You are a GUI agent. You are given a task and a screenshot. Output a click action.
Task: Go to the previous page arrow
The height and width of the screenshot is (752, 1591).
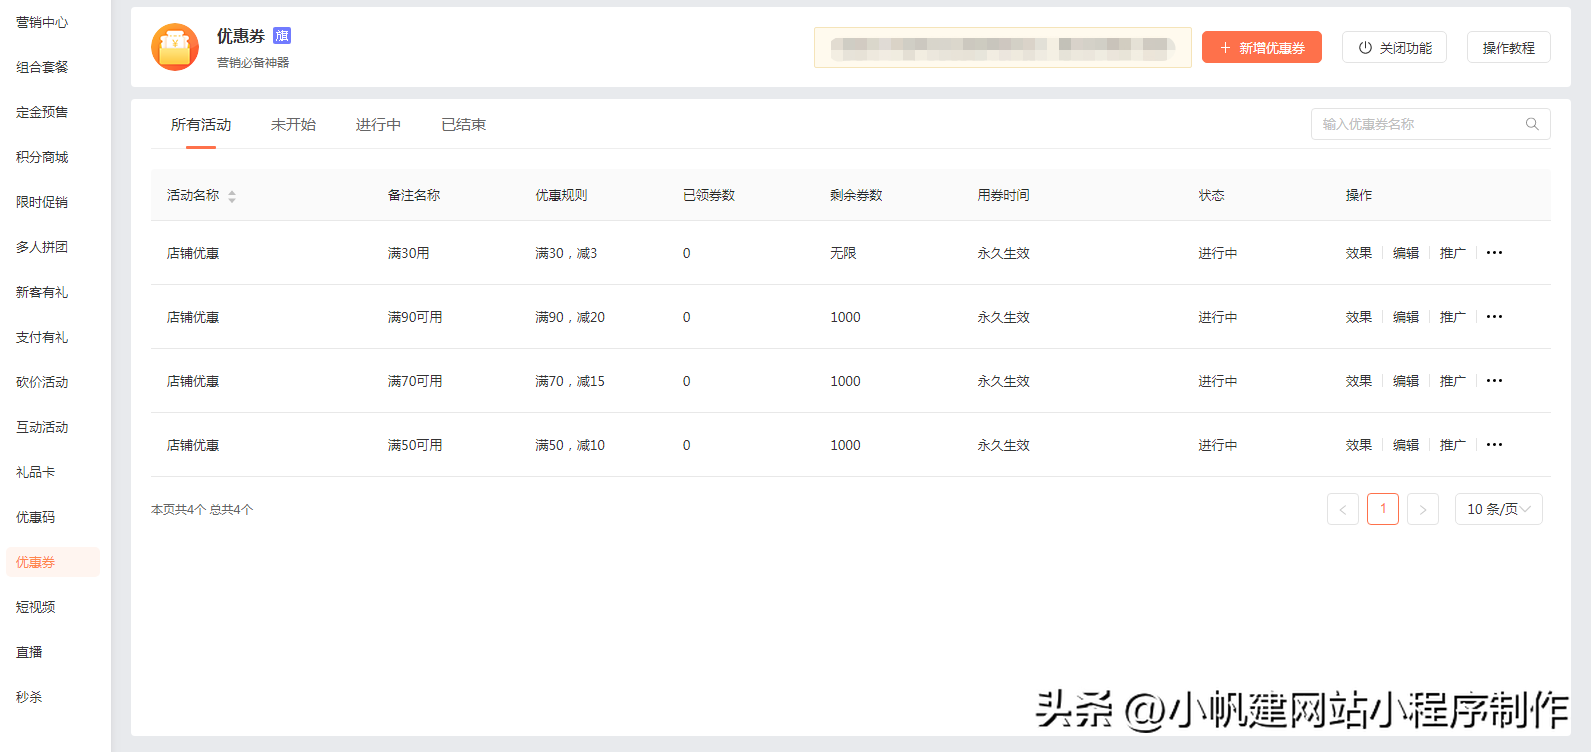tap(1342, 509)
